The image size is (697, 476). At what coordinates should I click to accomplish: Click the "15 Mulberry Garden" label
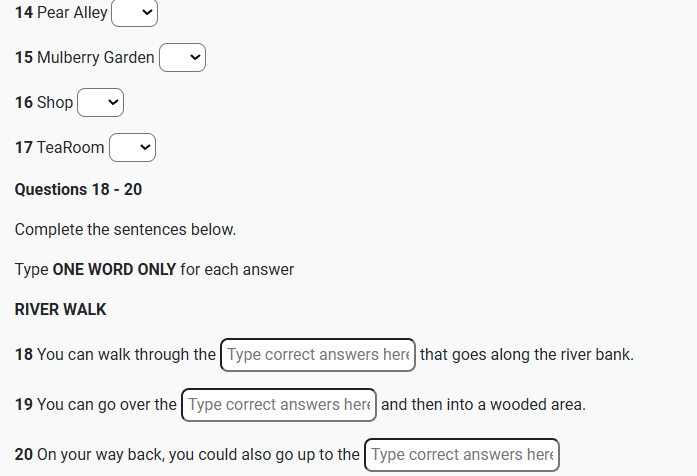(x=85, y=58)
